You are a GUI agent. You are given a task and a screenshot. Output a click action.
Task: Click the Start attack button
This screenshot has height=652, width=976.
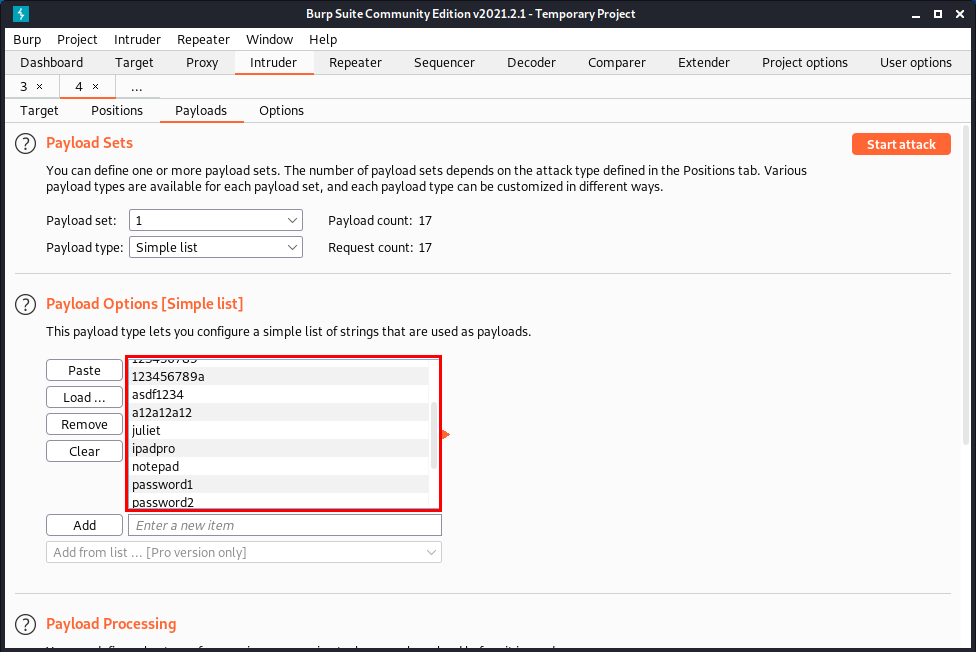[x=901, y=144]
